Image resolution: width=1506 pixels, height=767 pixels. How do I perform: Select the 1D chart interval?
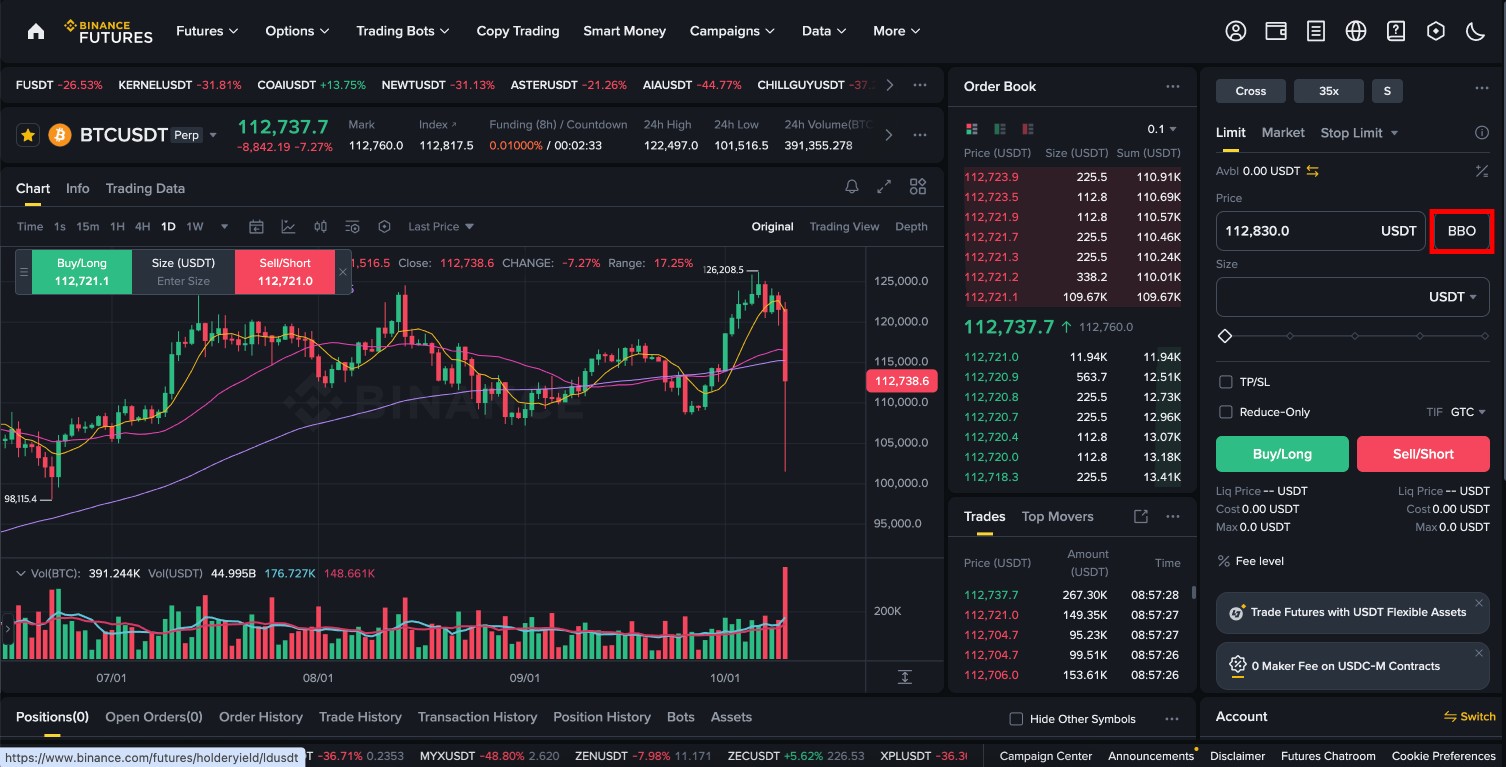168,227
